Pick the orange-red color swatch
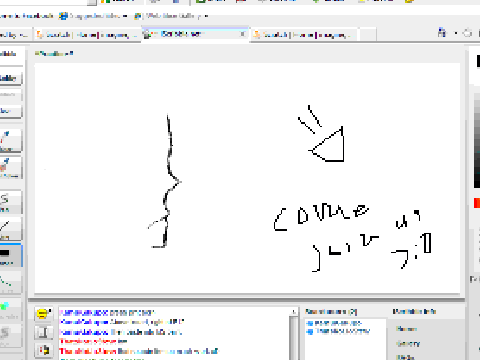This screenshot has width=480, height=360. tap(477, 203)
